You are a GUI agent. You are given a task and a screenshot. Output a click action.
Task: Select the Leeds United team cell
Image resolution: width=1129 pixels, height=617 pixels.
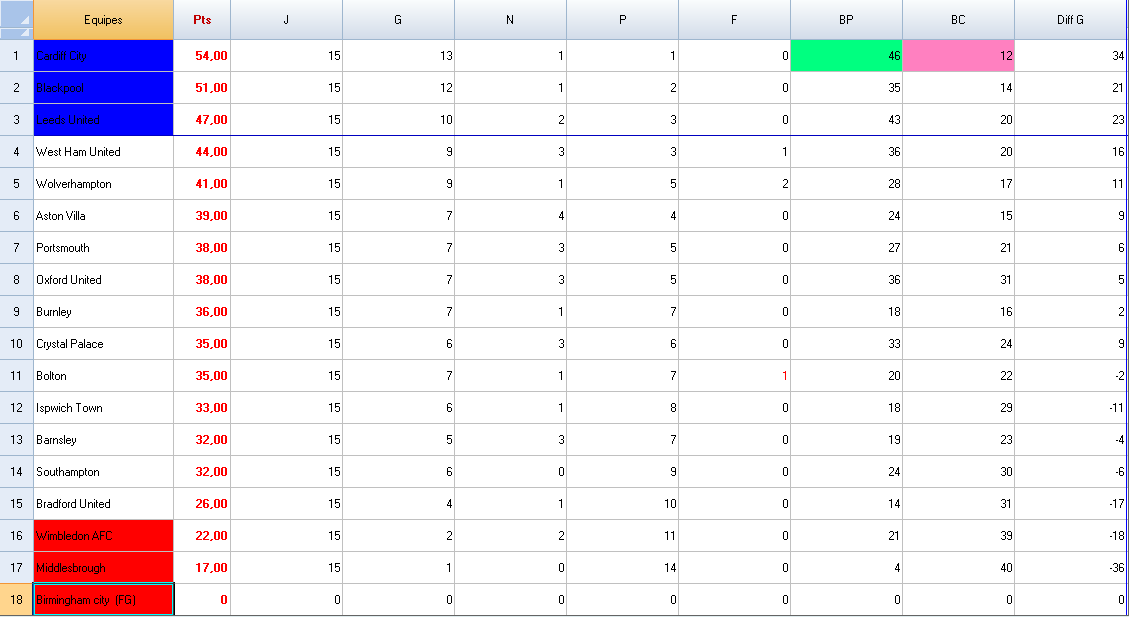pos(103,120)
